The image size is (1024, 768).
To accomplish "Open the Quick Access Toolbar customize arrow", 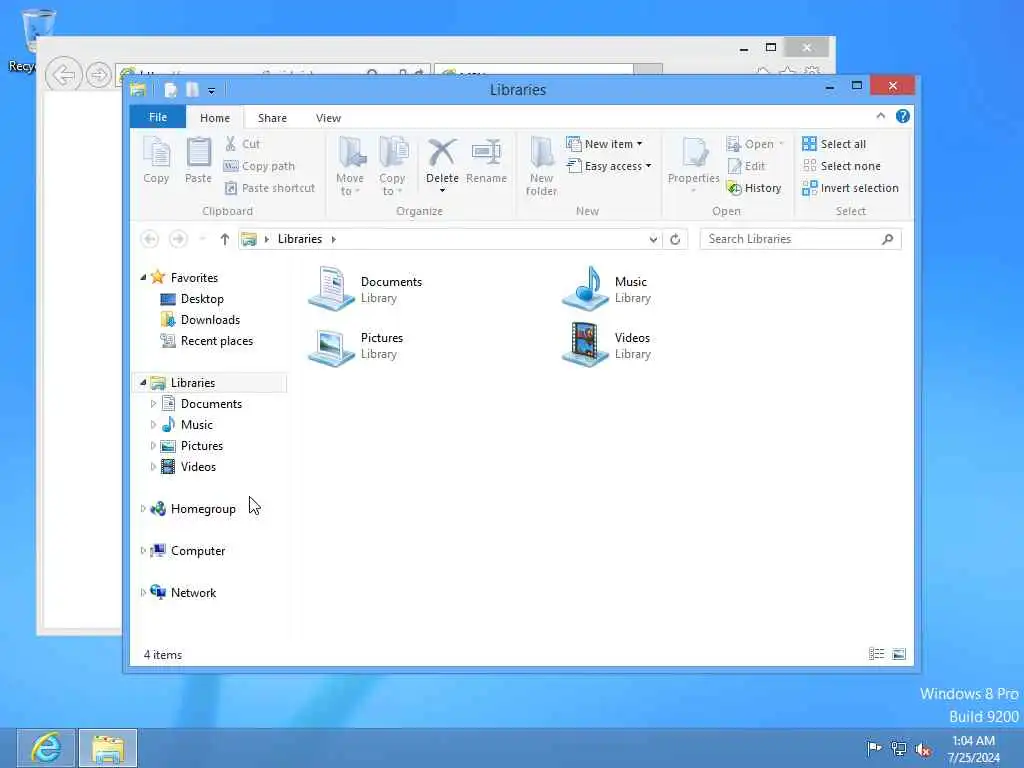I will (211, 91).
